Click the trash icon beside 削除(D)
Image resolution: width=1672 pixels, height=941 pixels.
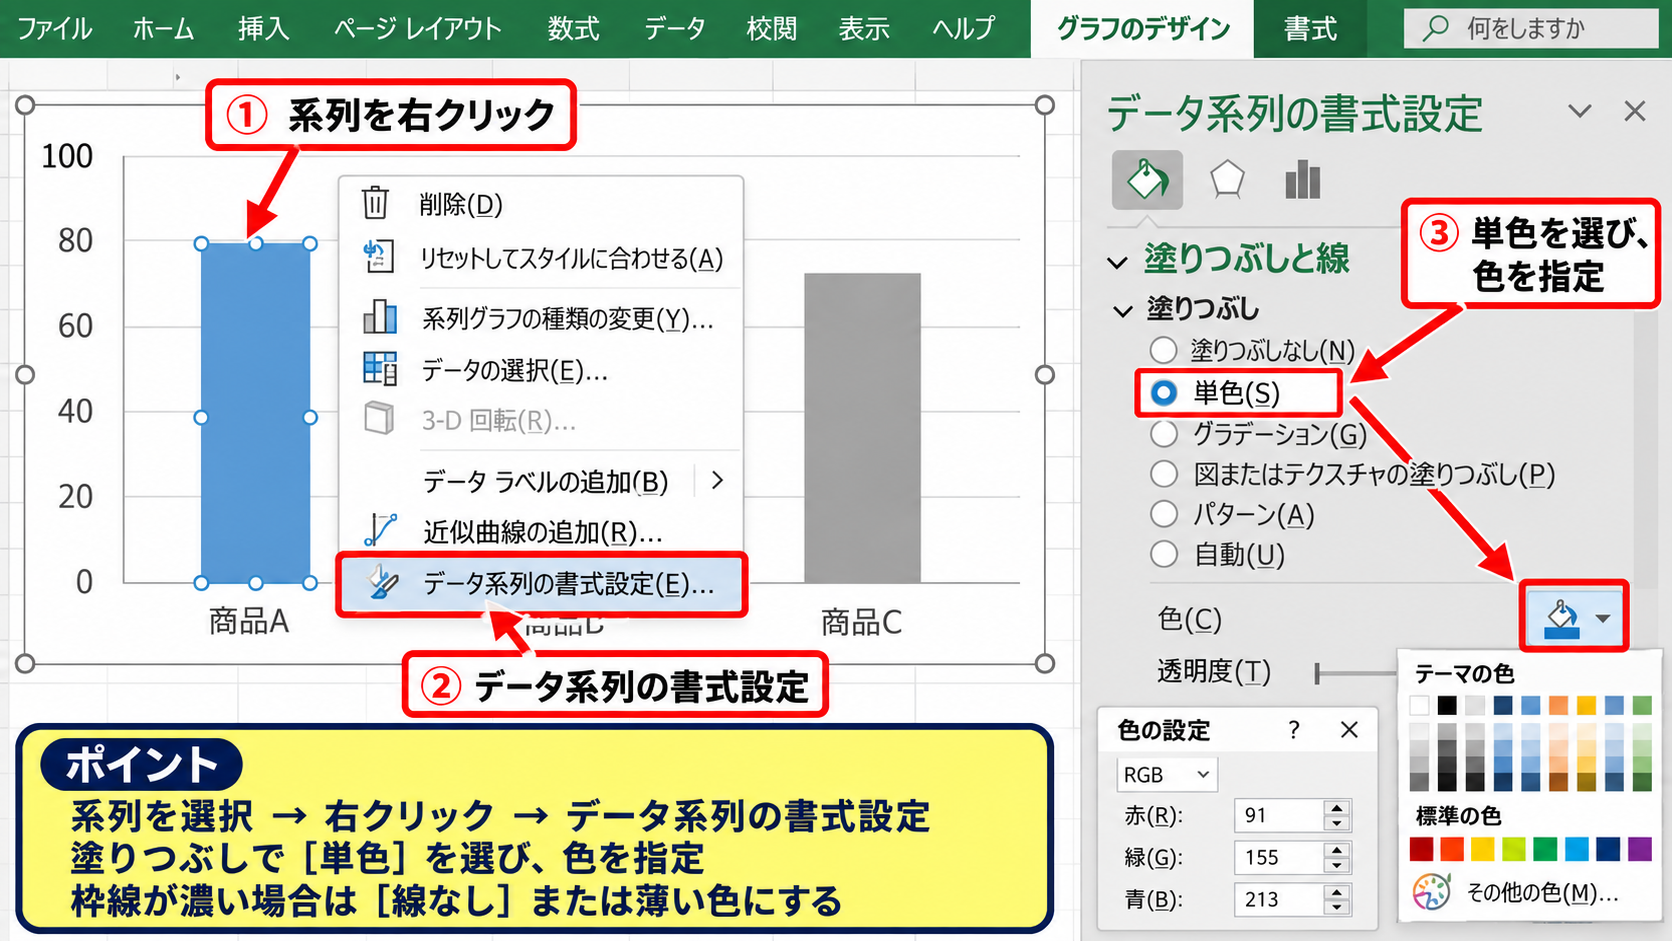click(x=375, y=203)
